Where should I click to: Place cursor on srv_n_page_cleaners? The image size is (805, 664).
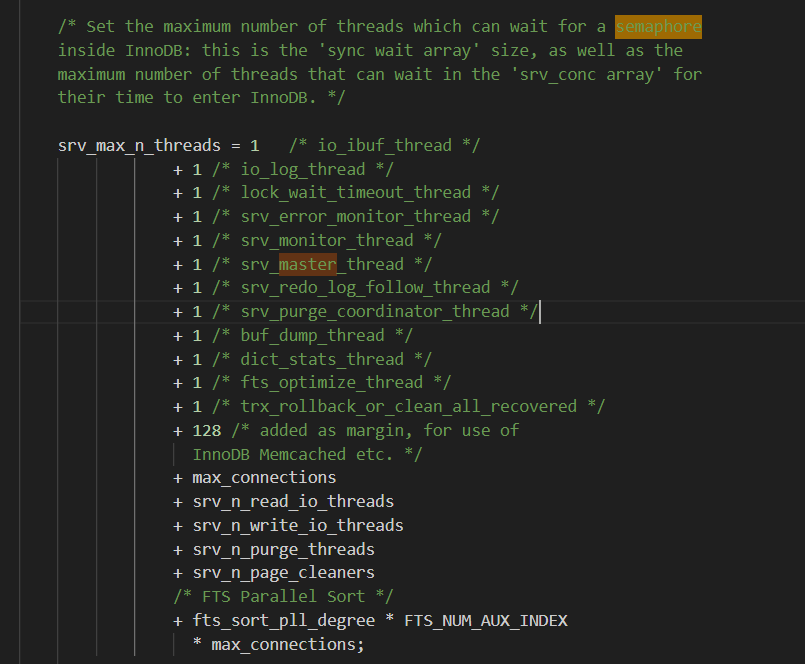pyautogui.click(x=283, y=573)
